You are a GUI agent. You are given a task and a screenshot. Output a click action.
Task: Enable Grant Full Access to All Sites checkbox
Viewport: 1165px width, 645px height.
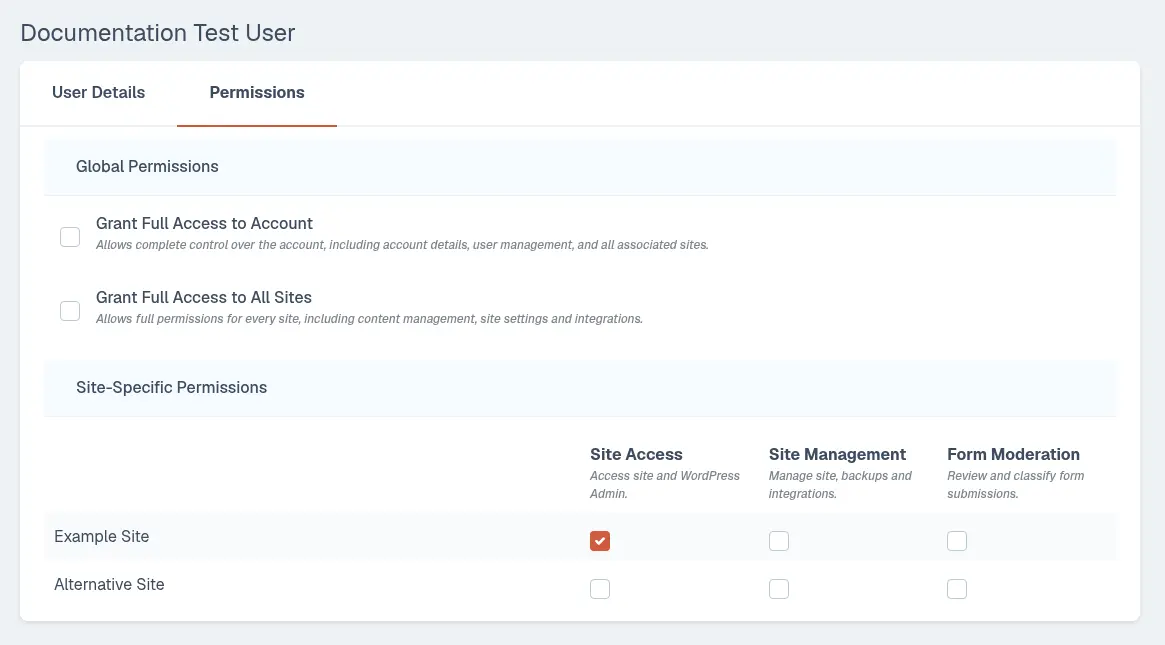click(70, 311)
